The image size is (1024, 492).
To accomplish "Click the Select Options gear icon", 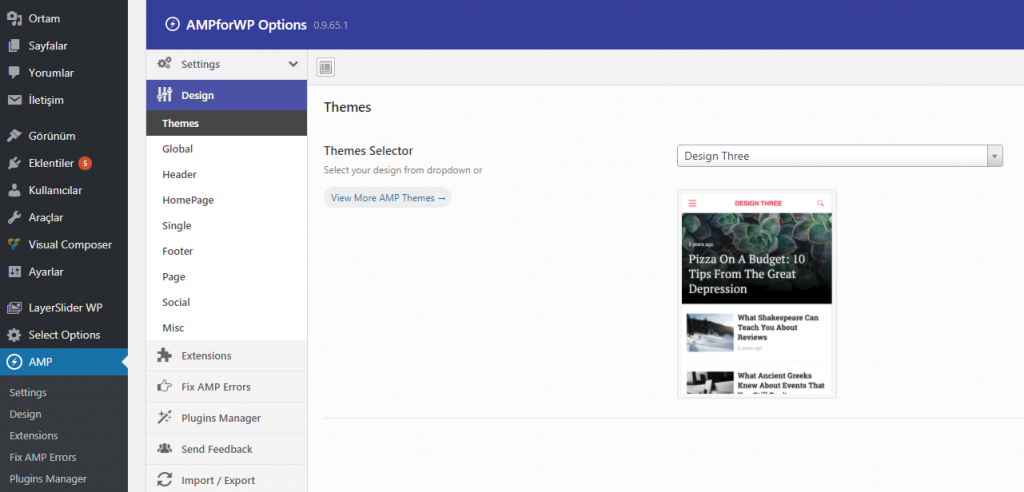I will (14, 335).
